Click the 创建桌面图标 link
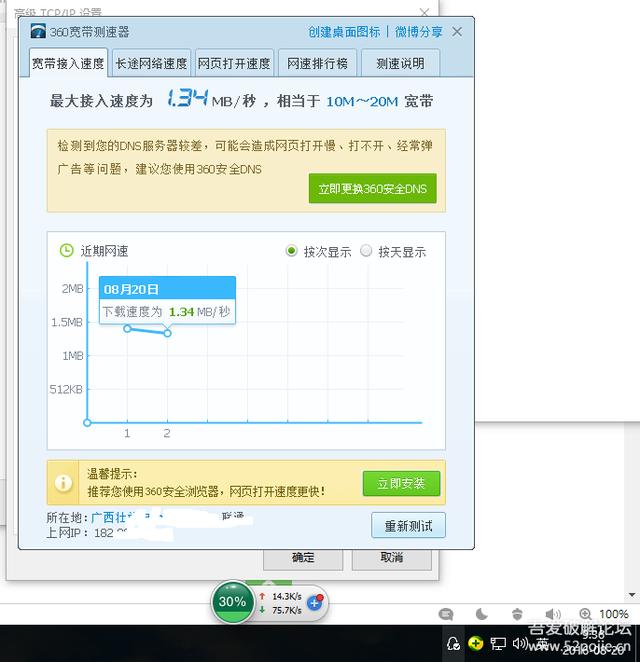The width and height of the screenshot is (640, 662). point(344,32)
